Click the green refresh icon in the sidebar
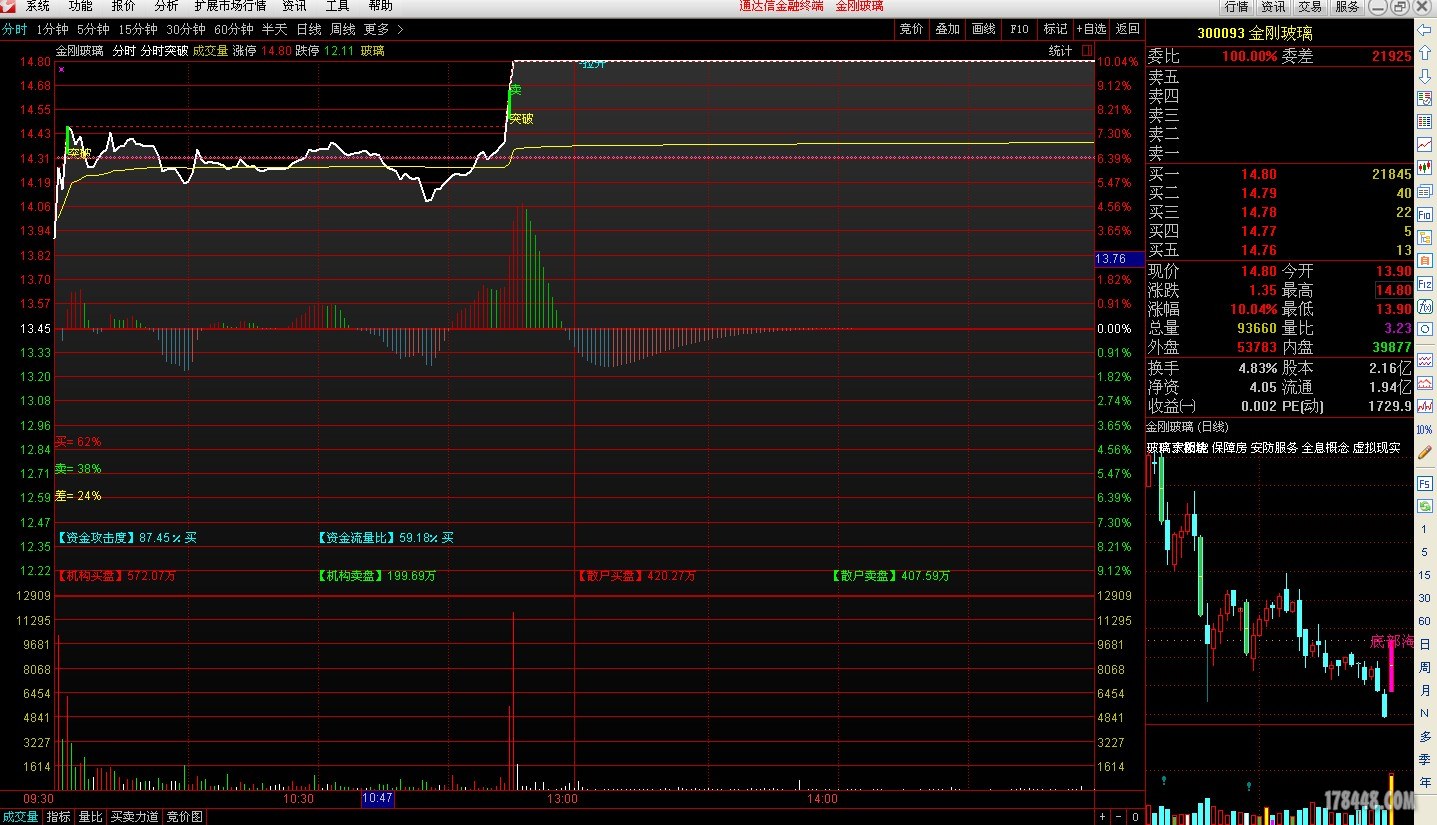Viewport: 1437px width, 825px height. click(x=1424, y=506)
